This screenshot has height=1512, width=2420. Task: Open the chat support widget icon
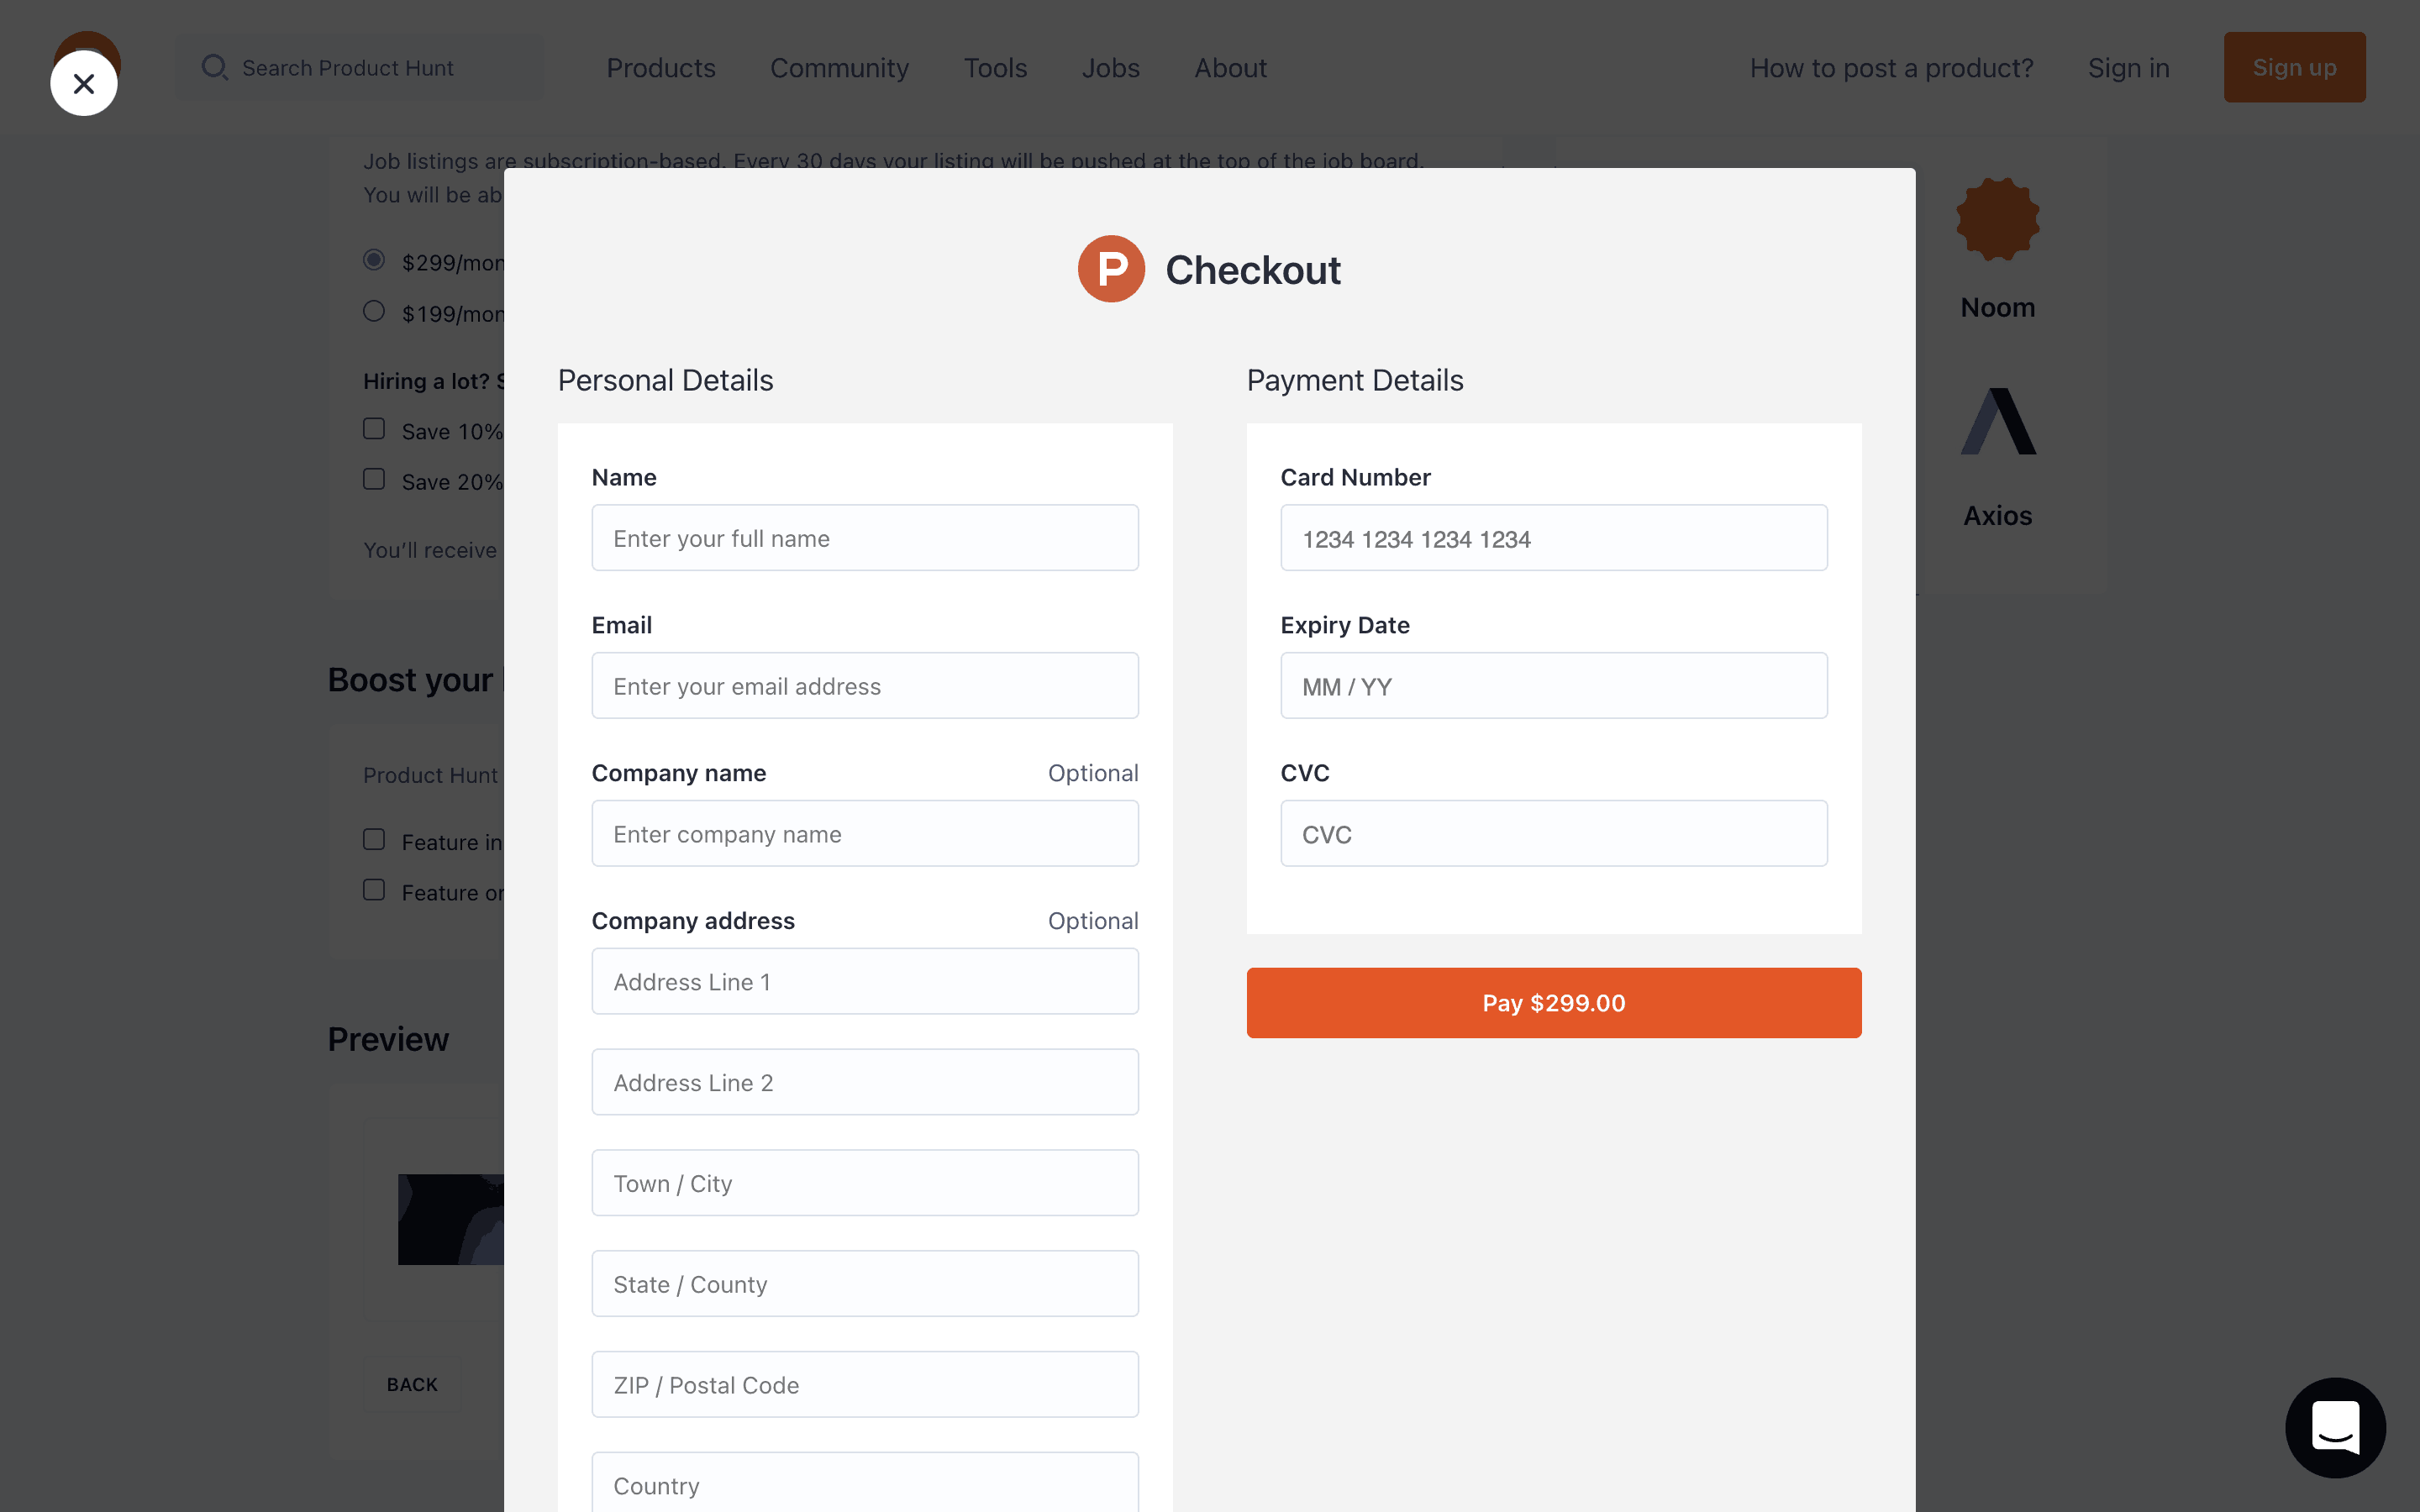click(2335, 1427)
